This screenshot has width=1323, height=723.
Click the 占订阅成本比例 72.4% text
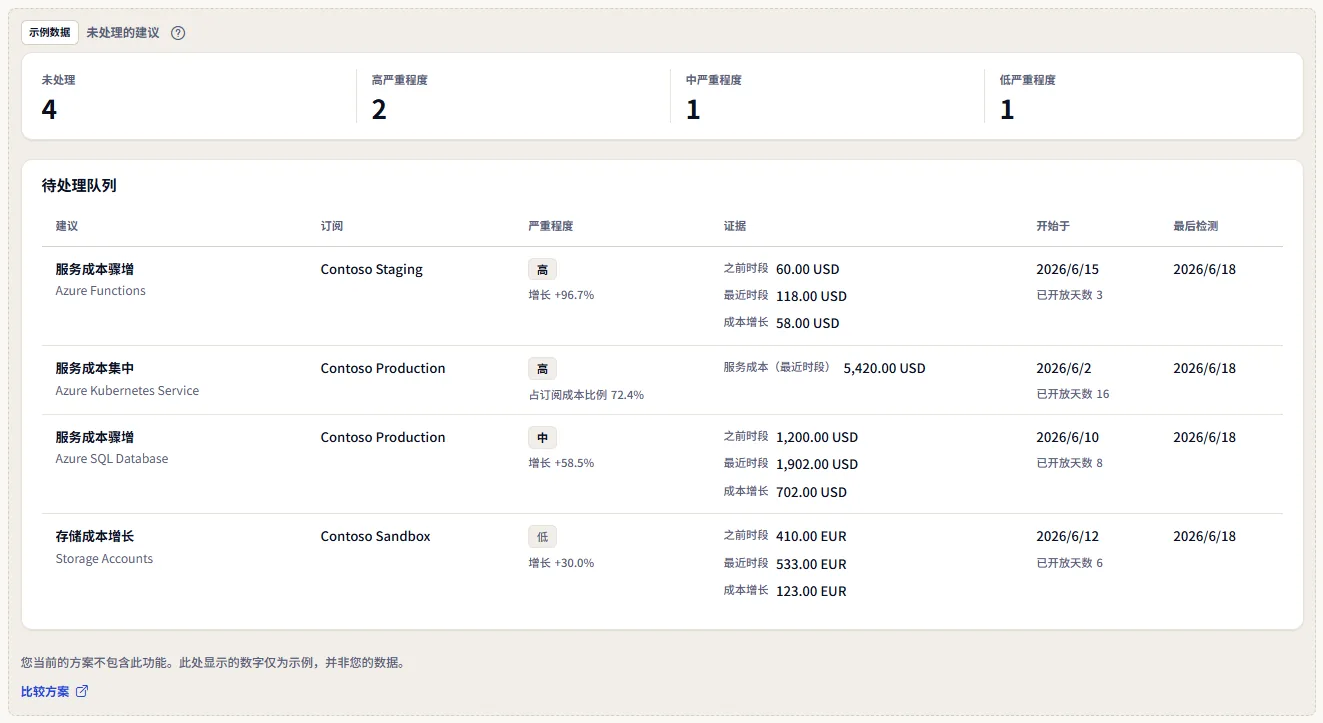[586, 395]
